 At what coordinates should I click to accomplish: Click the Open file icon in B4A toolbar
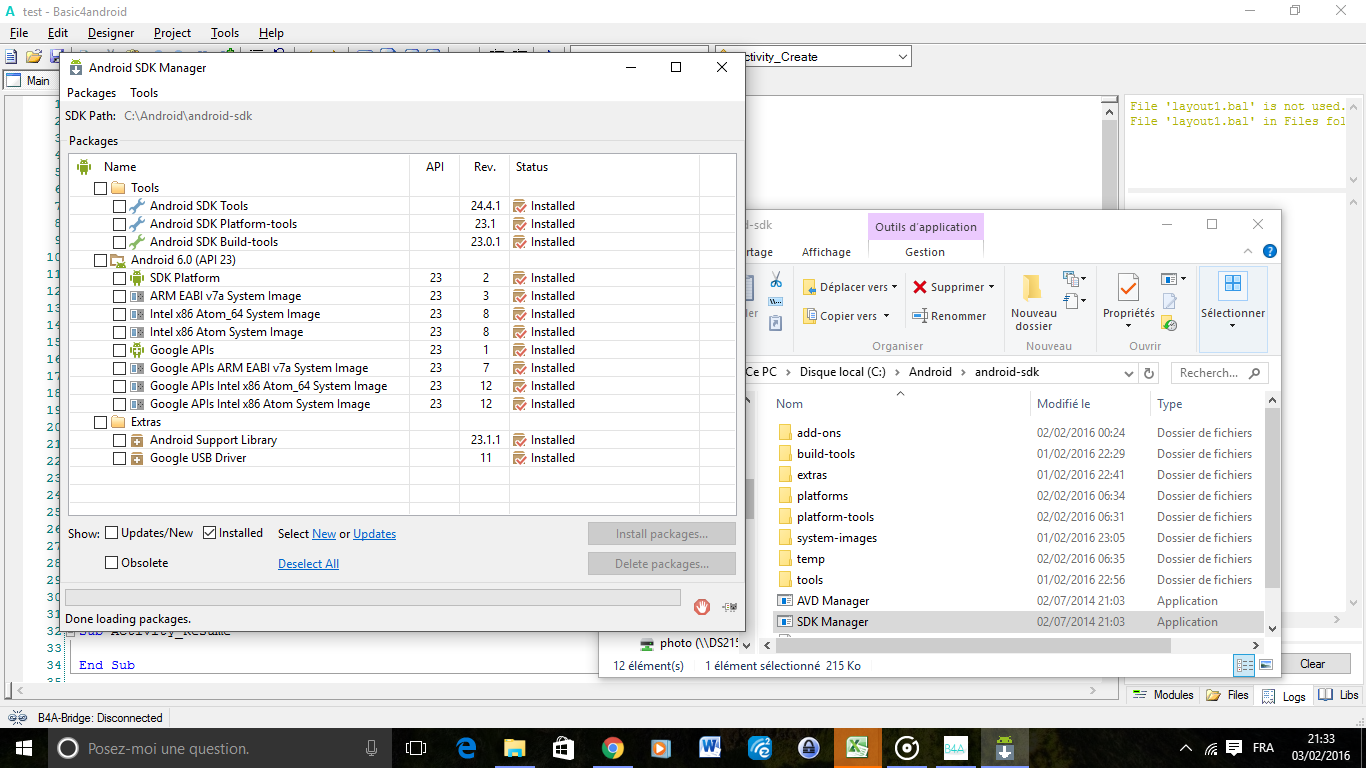(33, 57)
